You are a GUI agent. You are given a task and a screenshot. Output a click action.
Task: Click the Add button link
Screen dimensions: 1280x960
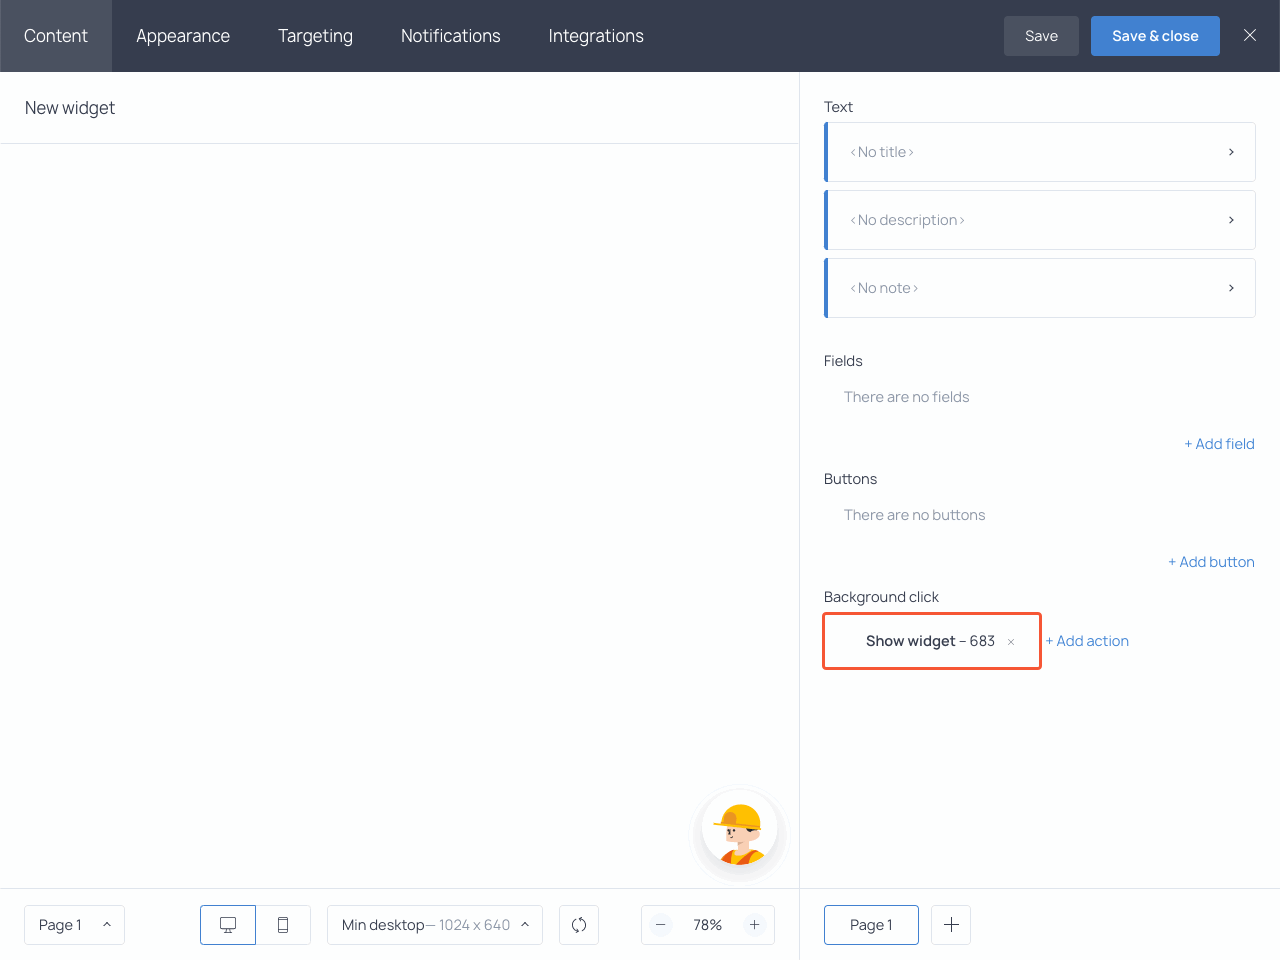pyautogui.click(x=1211, y=561)
